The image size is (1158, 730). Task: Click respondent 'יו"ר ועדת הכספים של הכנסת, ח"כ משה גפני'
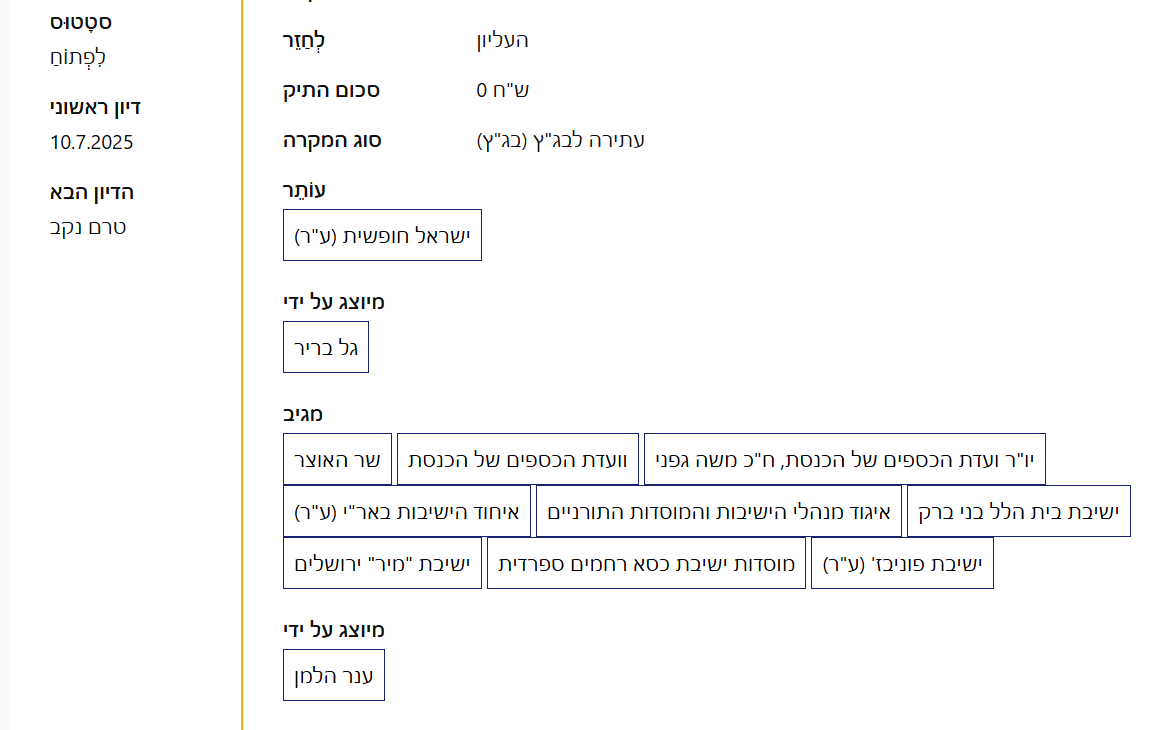846,458
